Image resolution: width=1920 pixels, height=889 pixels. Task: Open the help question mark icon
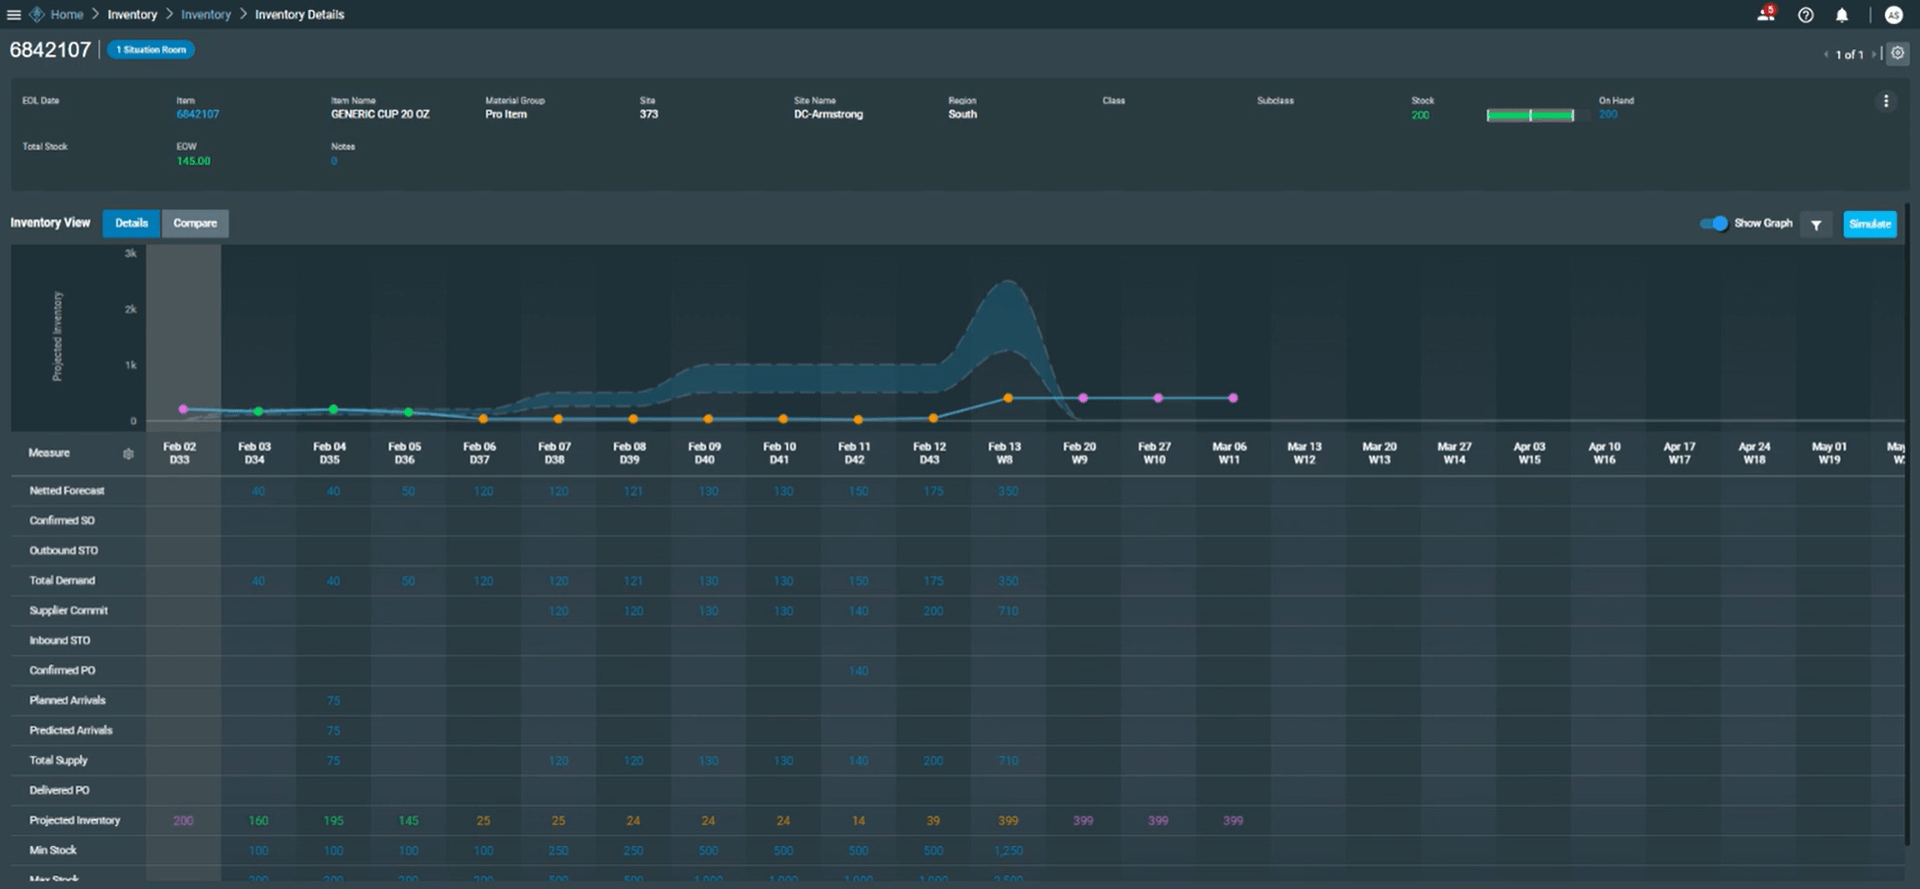pos(1805,15)
